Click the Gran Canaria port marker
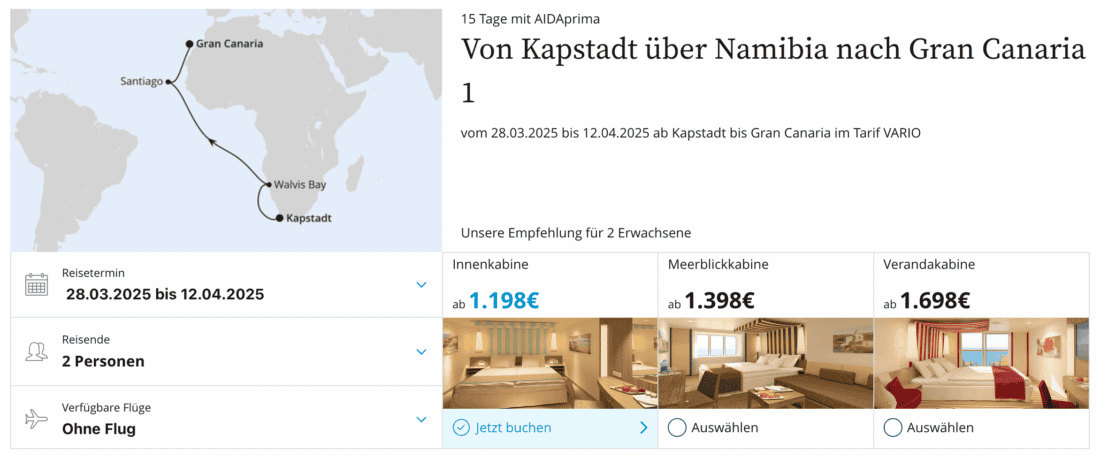Screen dimensions: 1100x458 pos(188,44)
